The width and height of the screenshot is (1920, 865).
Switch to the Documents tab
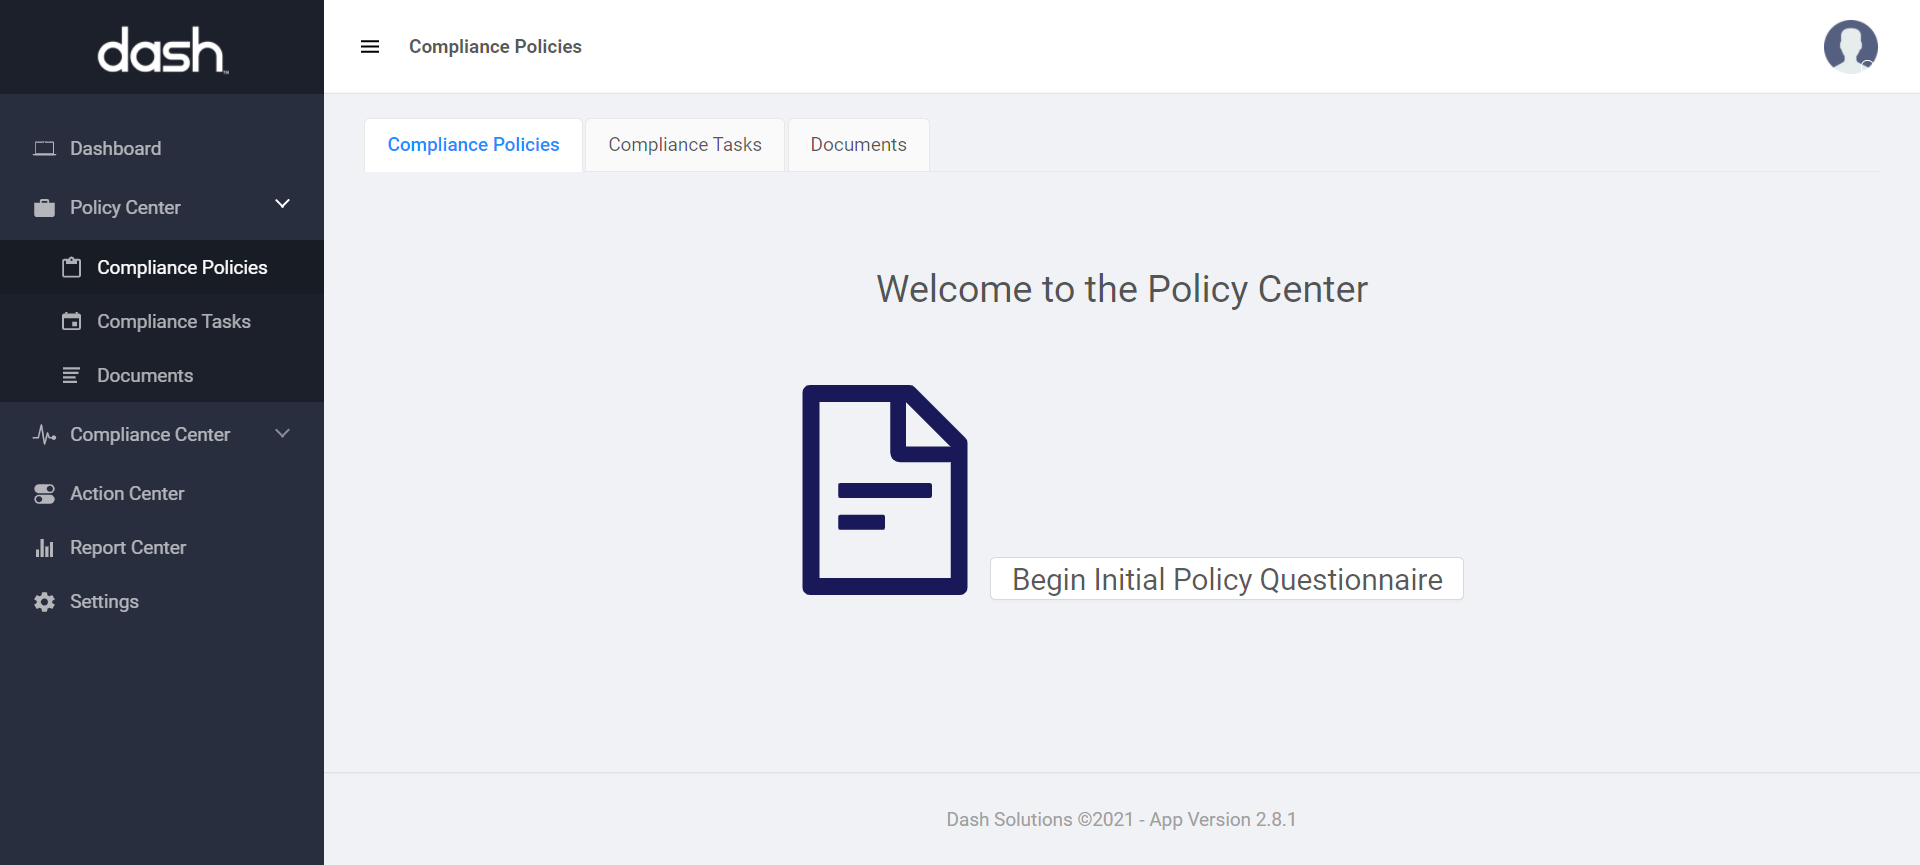click(858, 145)
